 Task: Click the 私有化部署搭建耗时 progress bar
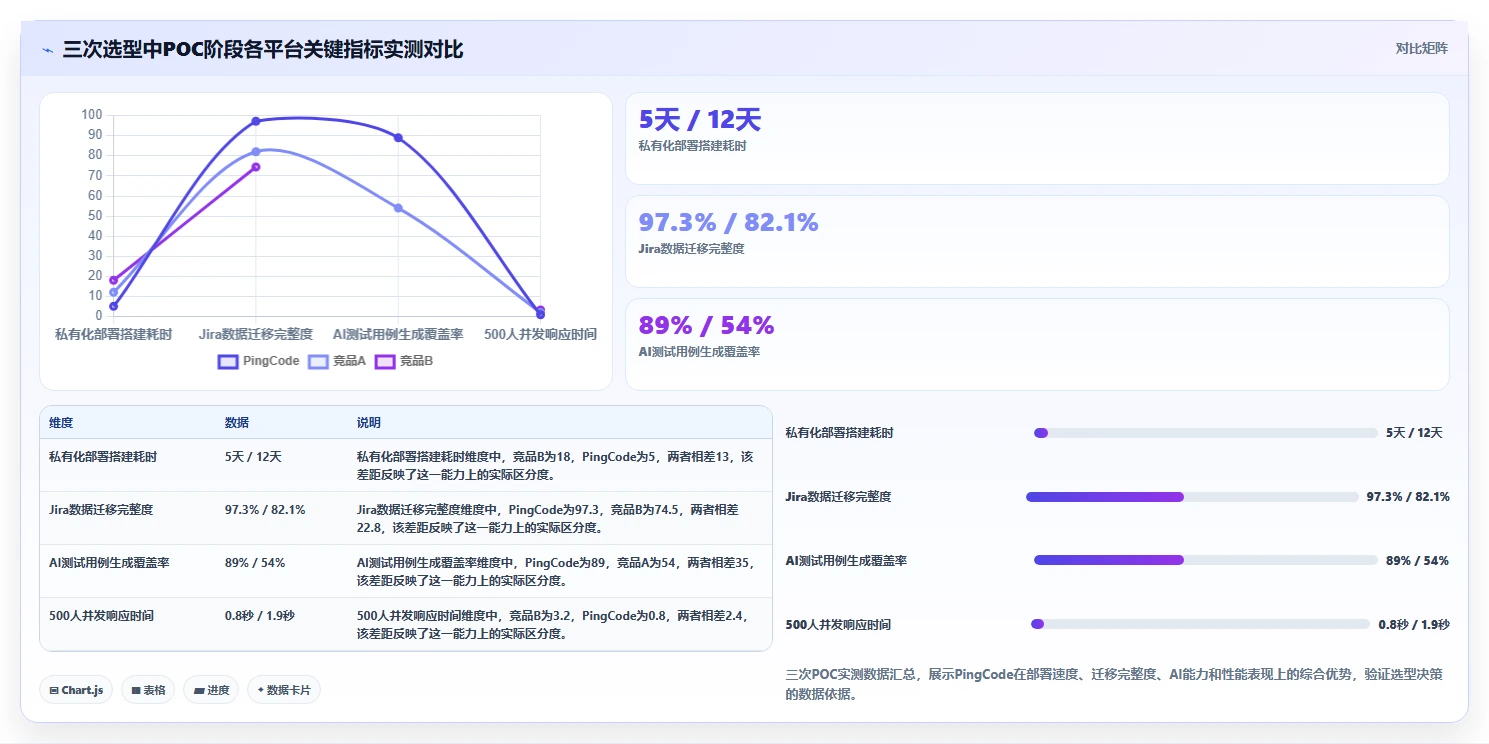pyautogui.click(x=1206, y=433)
